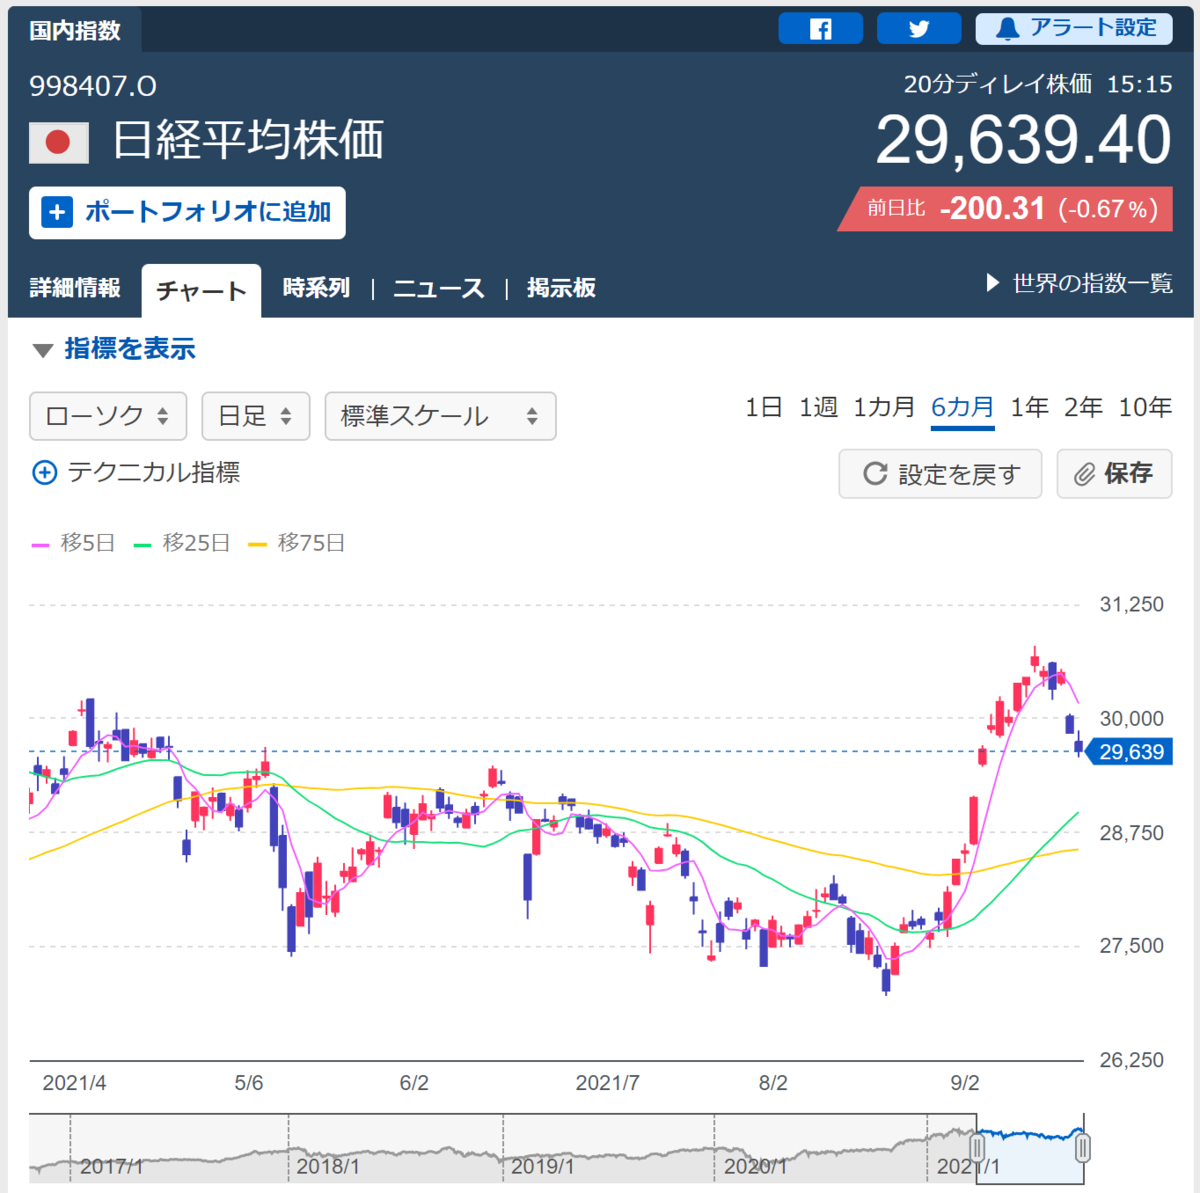
Task: Click 保存 save button
Action: pos(1114,473)
